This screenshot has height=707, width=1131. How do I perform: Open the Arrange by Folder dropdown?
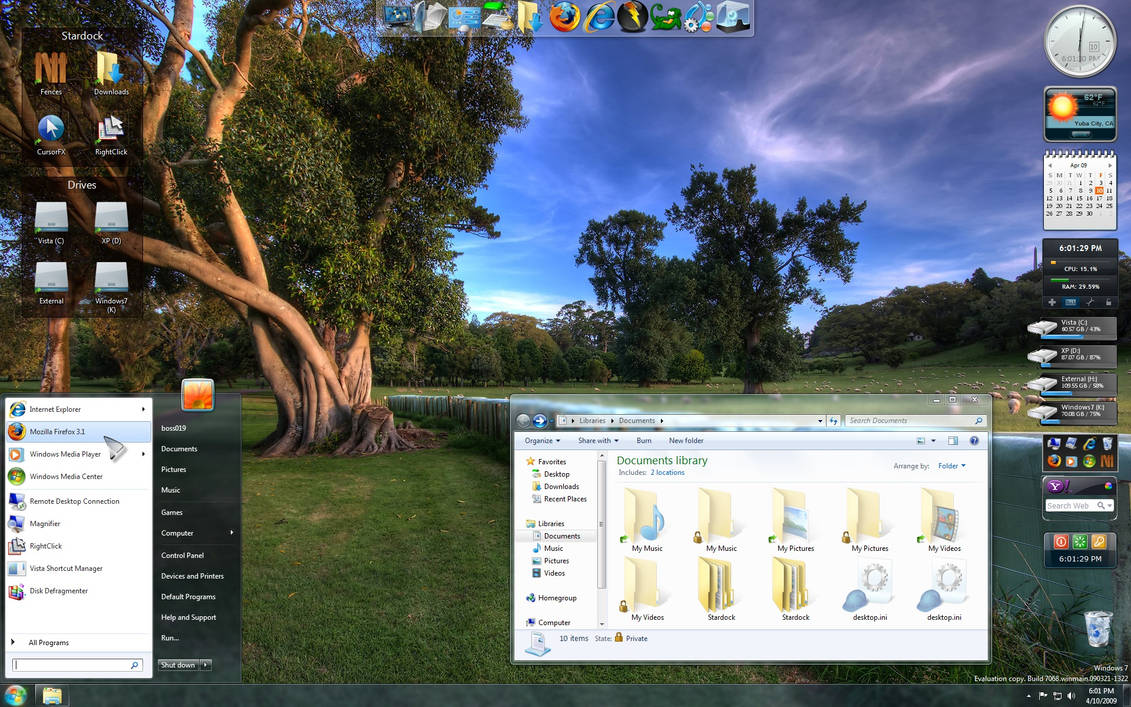coord(951,466)
